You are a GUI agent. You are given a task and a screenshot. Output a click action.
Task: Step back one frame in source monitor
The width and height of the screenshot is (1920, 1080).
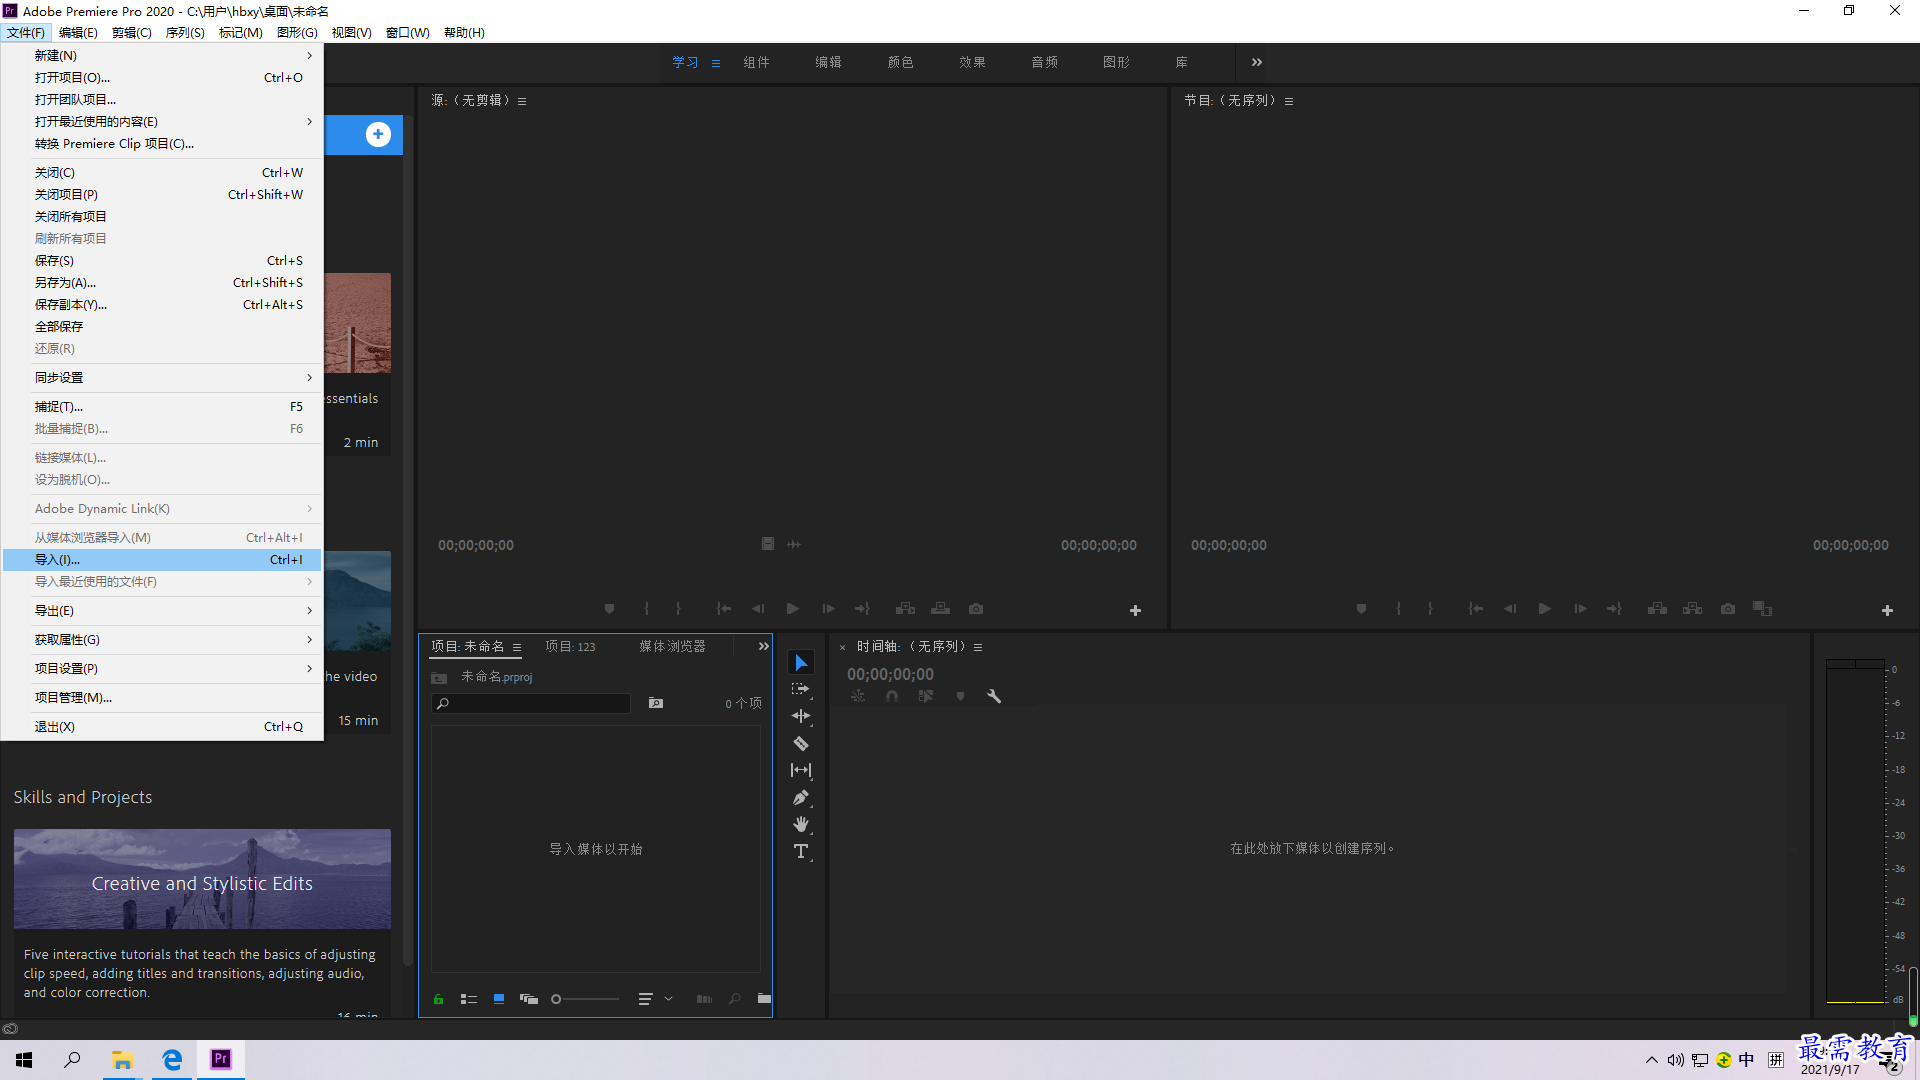[758, 608]
